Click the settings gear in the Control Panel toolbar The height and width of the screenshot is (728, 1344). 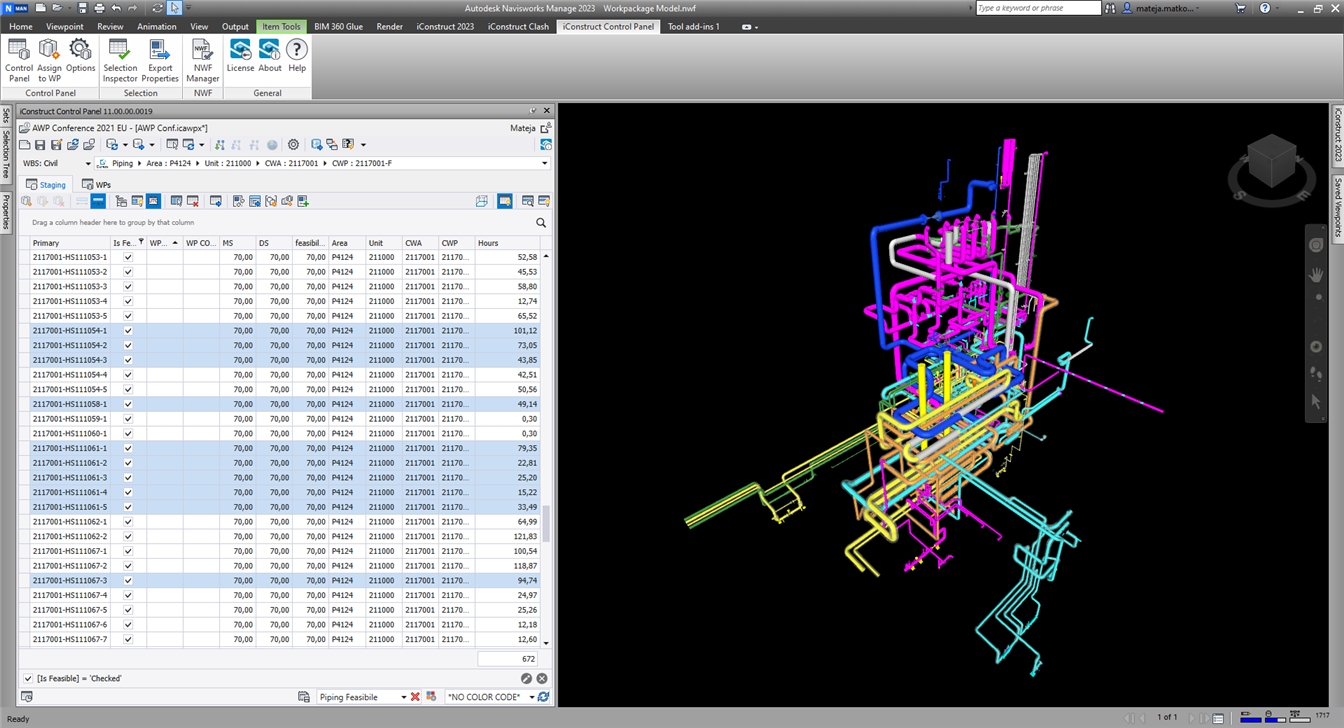293,145
